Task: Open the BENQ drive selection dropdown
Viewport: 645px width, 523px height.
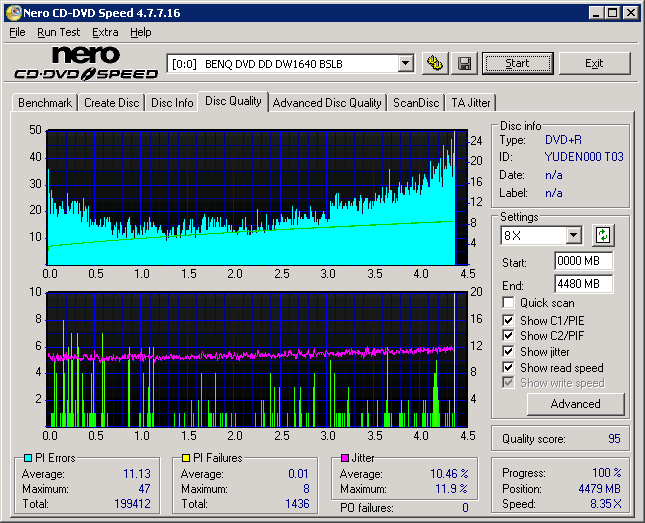Action: tap(405, 63)
